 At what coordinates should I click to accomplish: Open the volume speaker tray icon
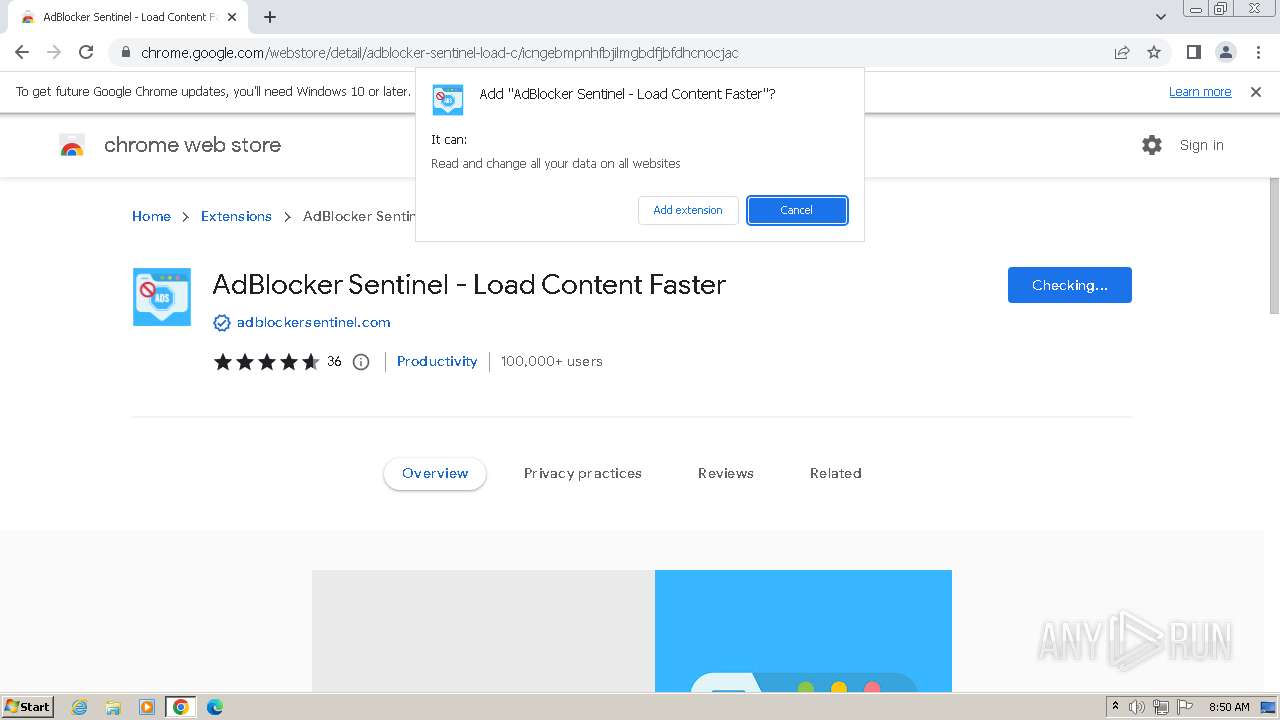click(1137, 707)
